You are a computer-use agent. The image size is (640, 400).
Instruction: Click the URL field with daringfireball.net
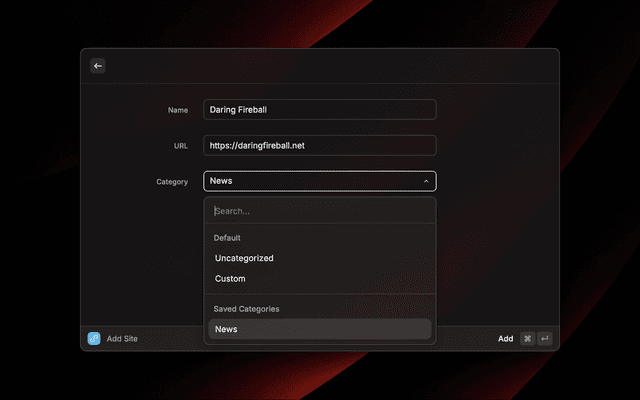tap(320, 145)
